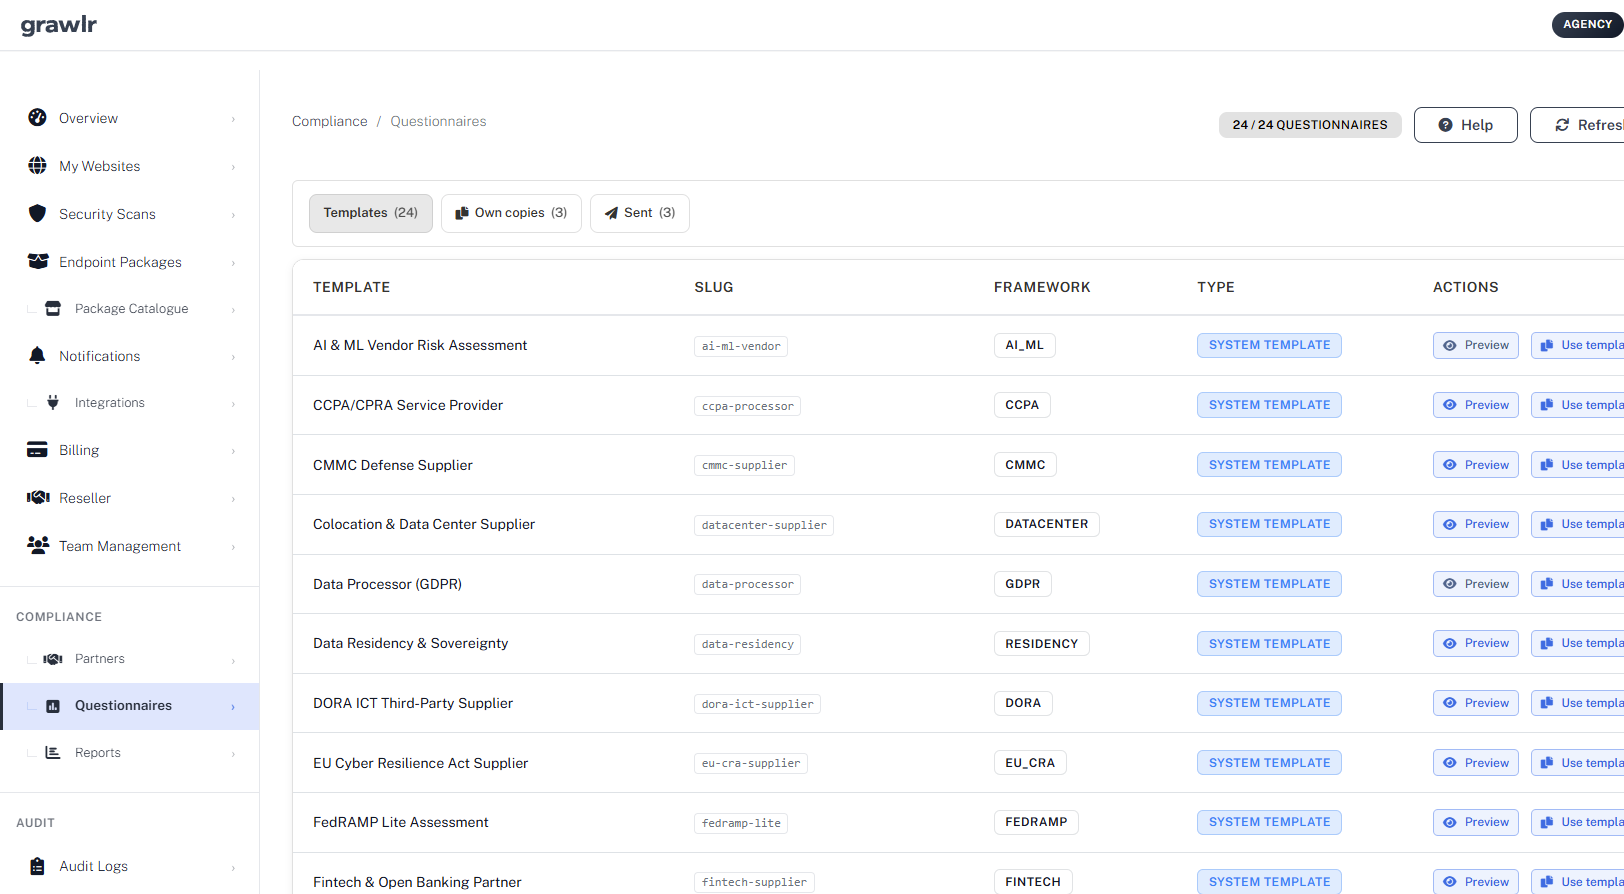Use template for Colocation & Data Center Supplier
This screenshot has height=894, width=1624.
(x=1577, y=524)
